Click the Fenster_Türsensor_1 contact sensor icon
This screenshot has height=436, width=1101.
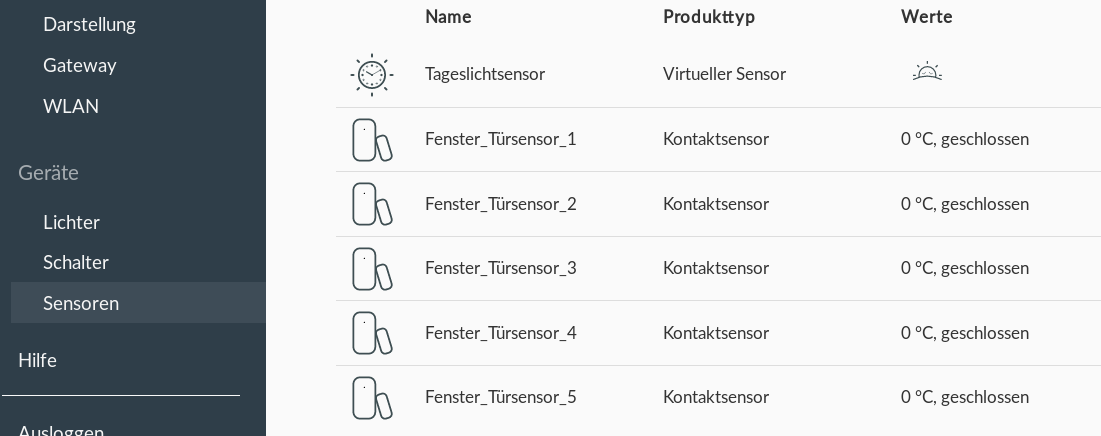(371, 140)
